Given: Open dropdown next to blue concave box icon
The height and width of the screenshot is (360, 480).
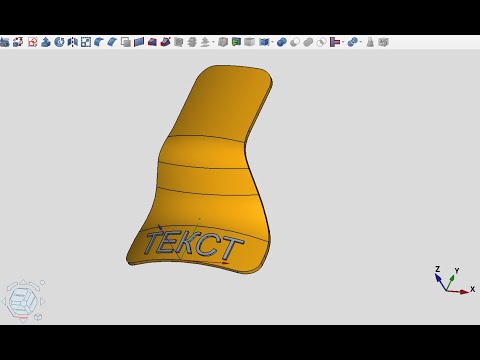Looking at the screenshot, I should click(272, 42).
